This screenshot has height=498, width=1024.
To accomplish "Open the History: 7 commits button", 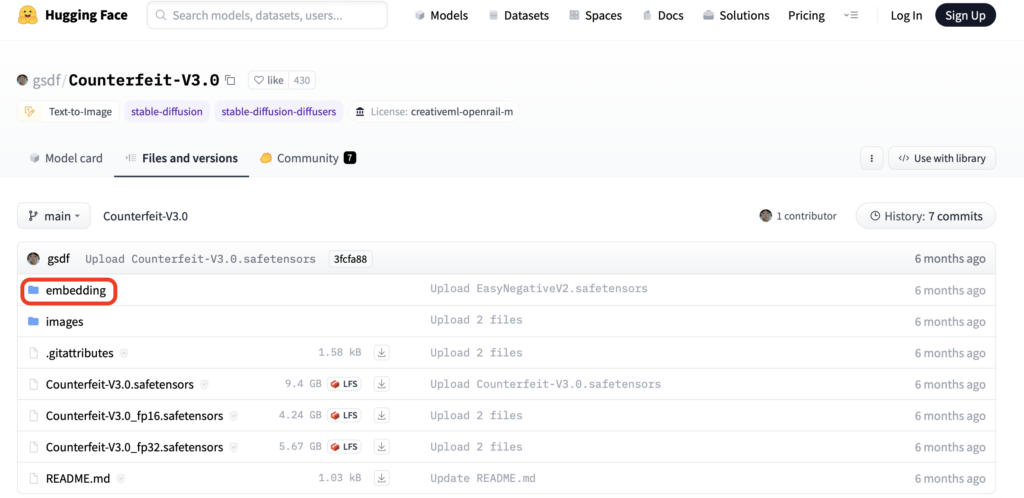I will (x=925, y=216).
